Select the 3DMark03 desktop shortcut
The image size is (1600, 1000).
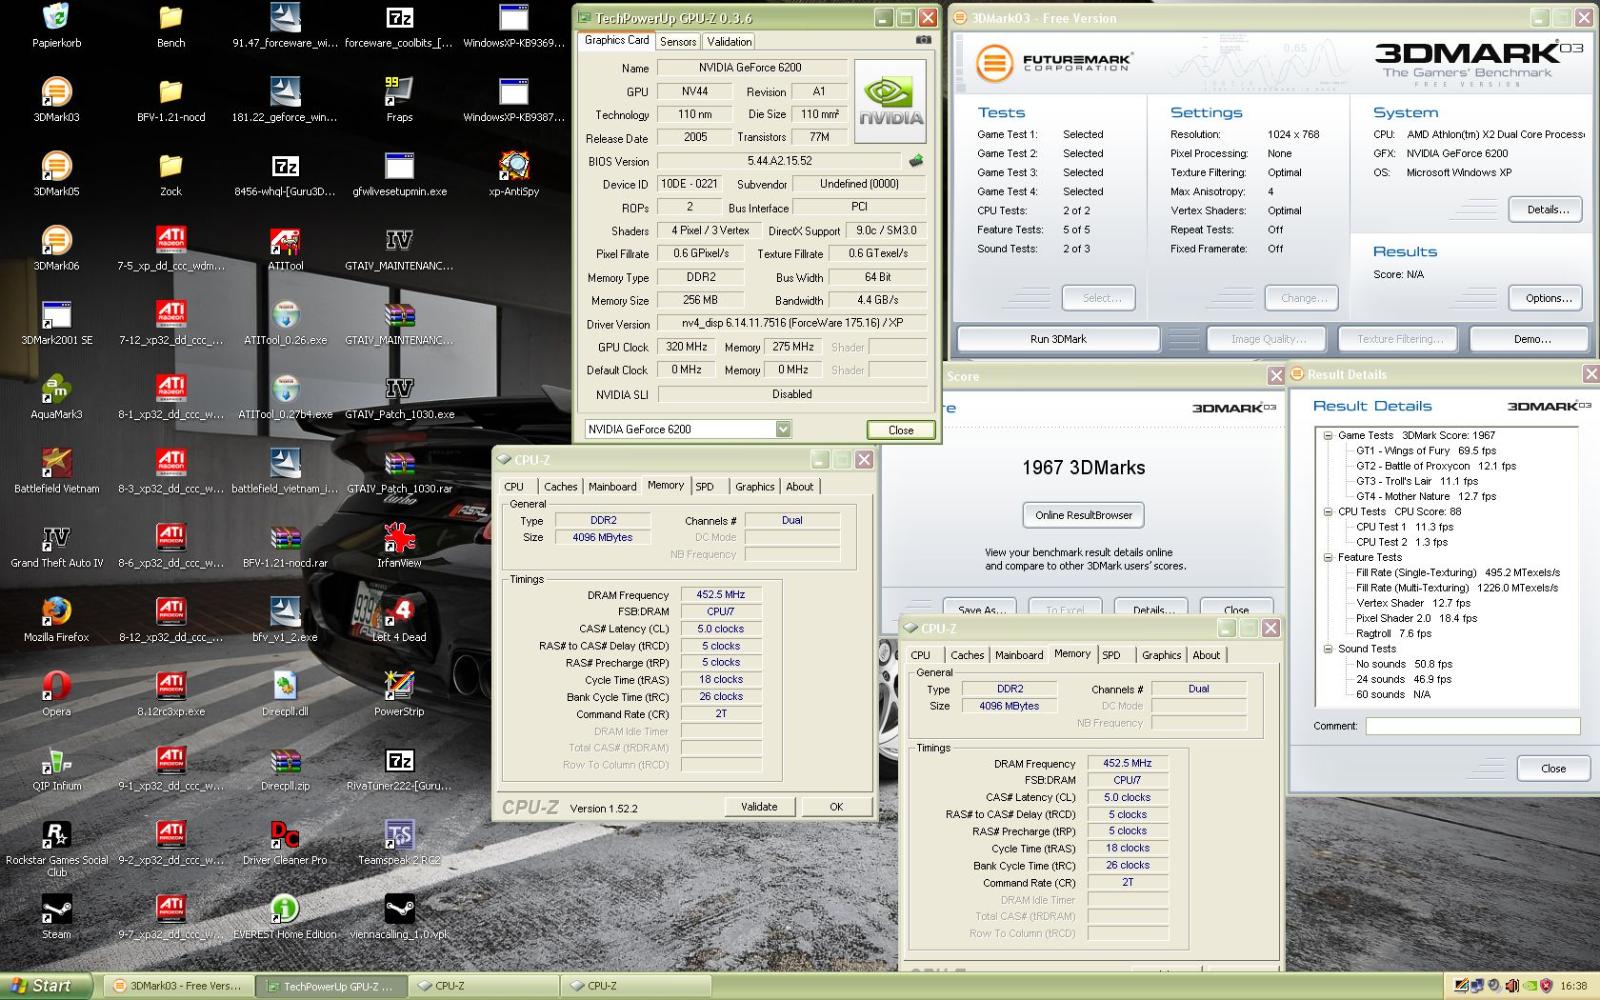56,100
